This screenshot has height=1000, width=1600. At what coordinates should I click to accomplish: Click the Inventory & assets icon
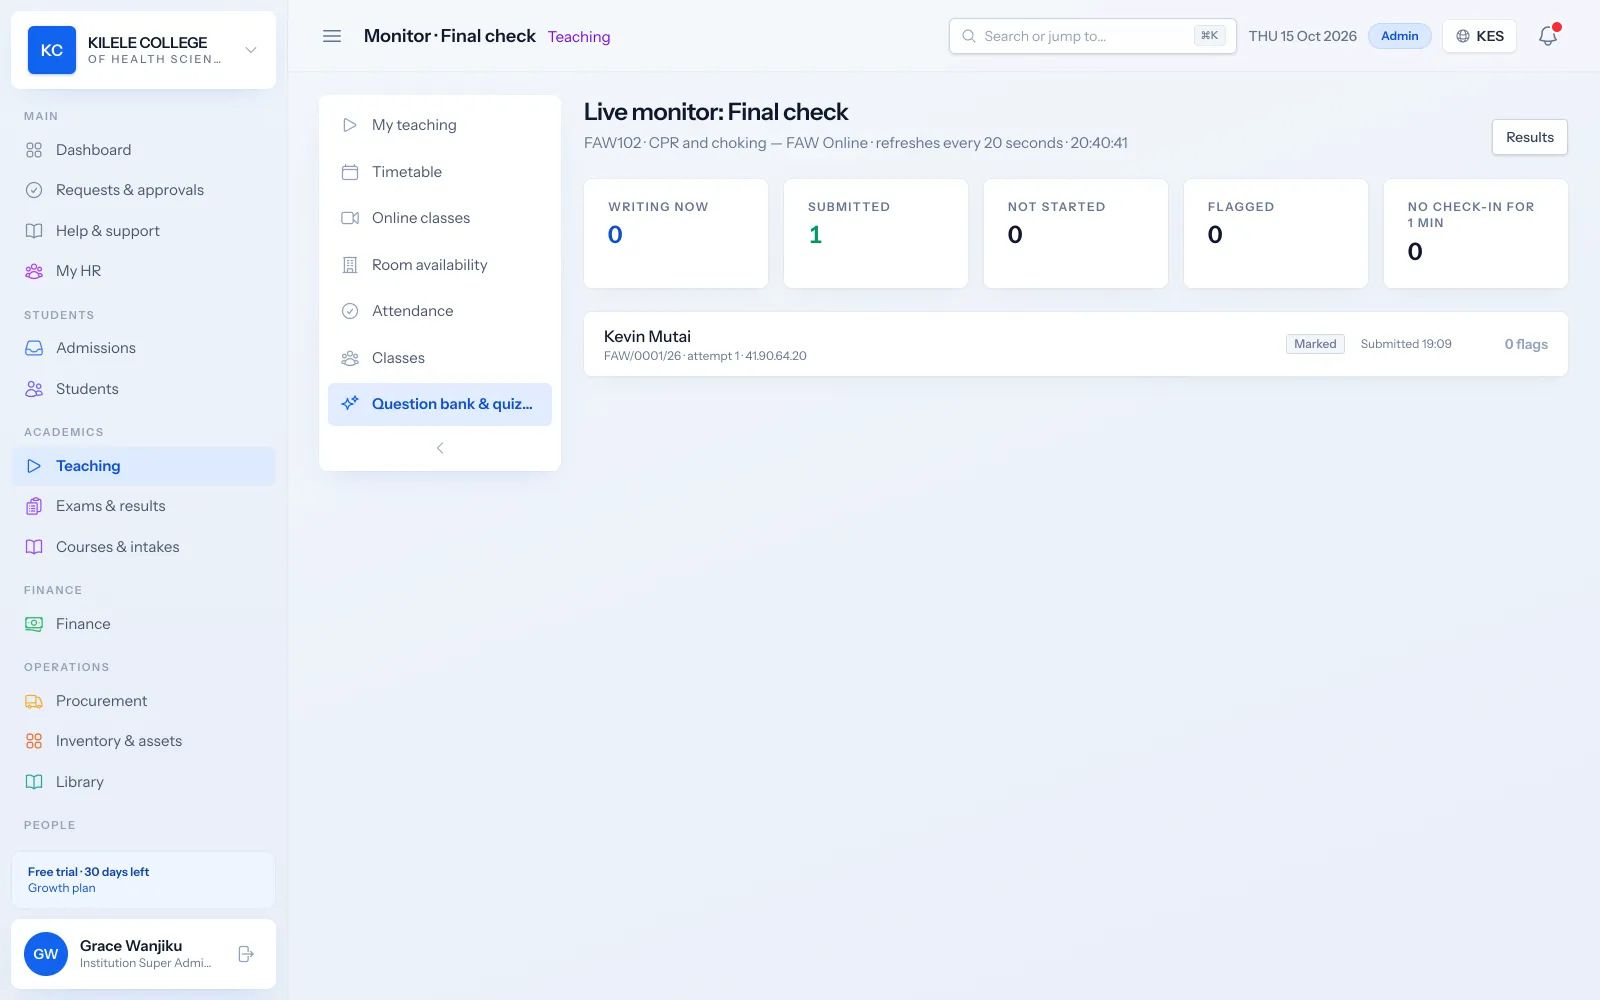[34, 741]
